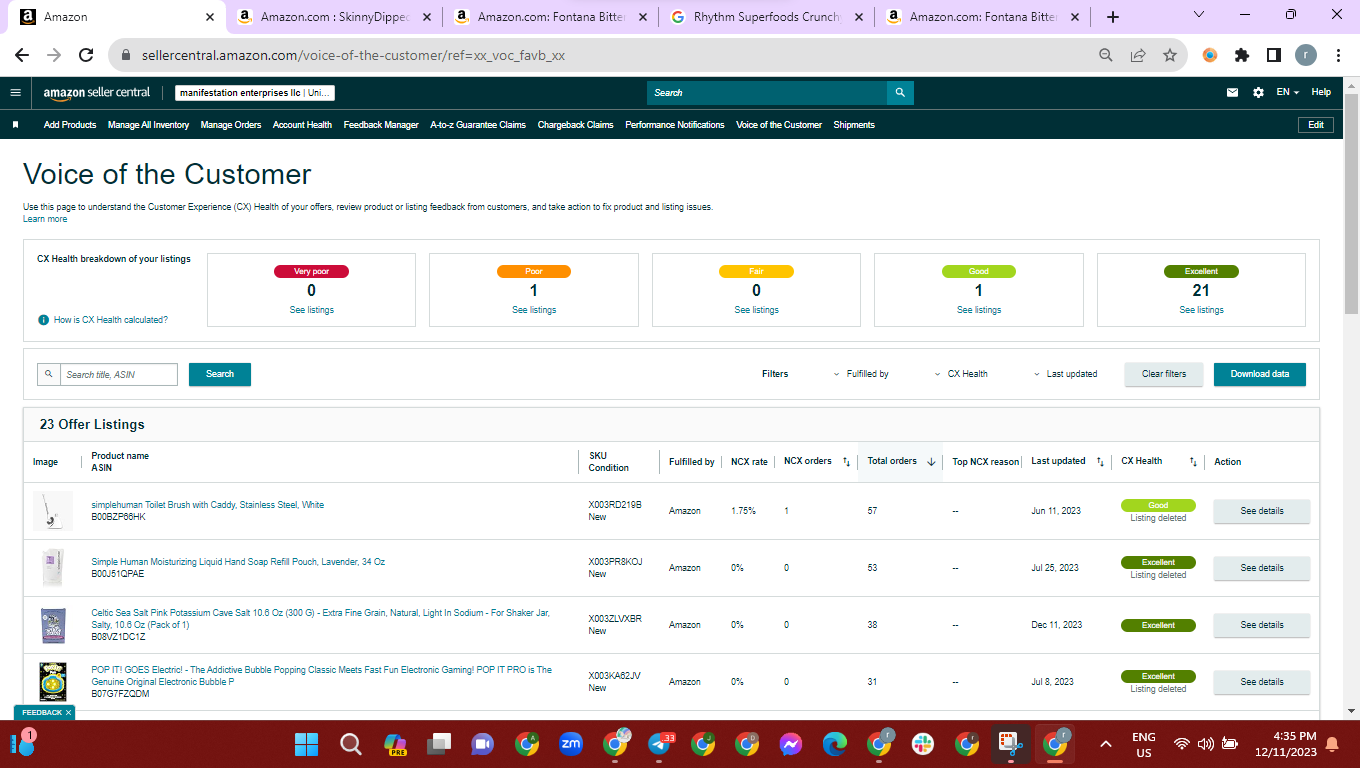
Task: Switch to the SkinnyDipped Amazon tab
Action: (x=335, y=17)
